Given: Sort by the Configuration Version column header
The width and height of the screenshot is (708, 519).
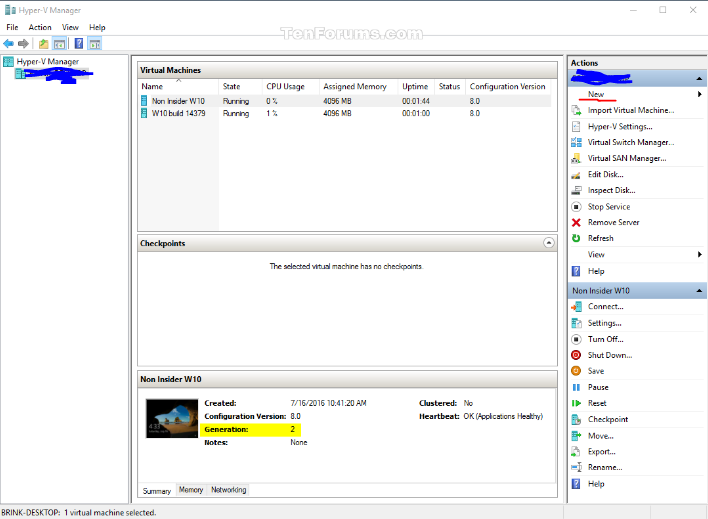Looking at the screenshot, I should pos(508,87).
